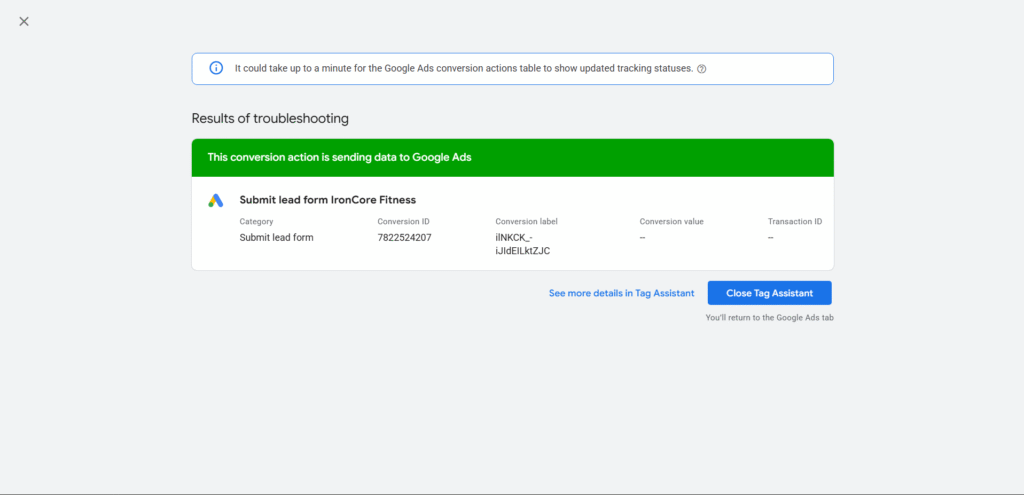
Task: Click the info icon in the notice banner
Action: click(216, 68)
